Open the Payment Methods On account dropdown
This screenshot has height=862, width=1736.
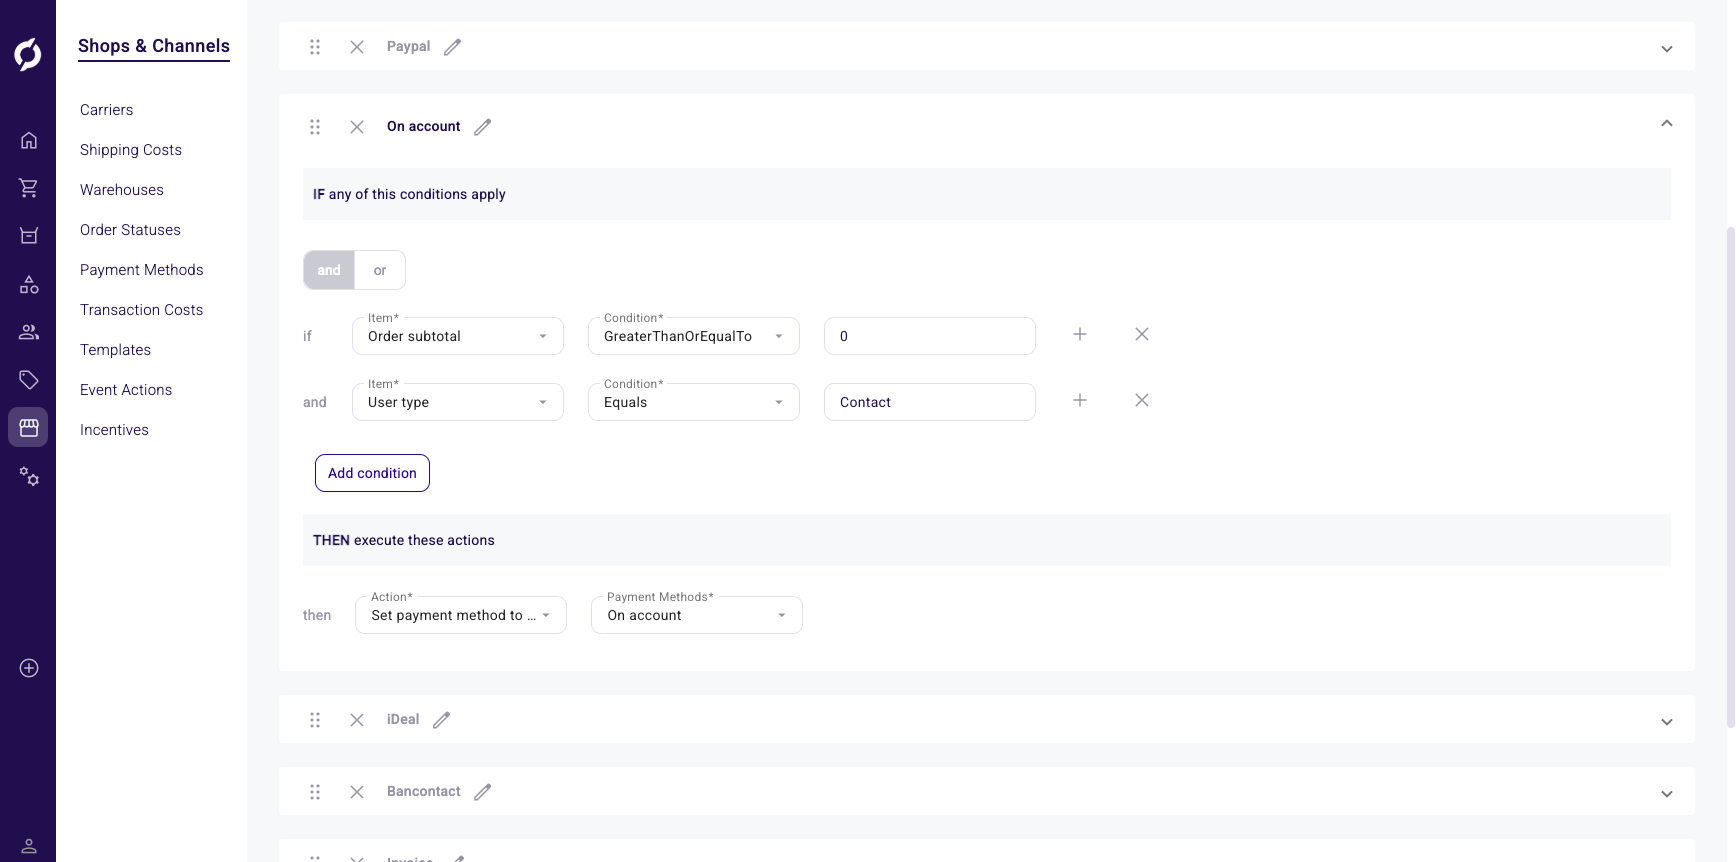[697, 615]
